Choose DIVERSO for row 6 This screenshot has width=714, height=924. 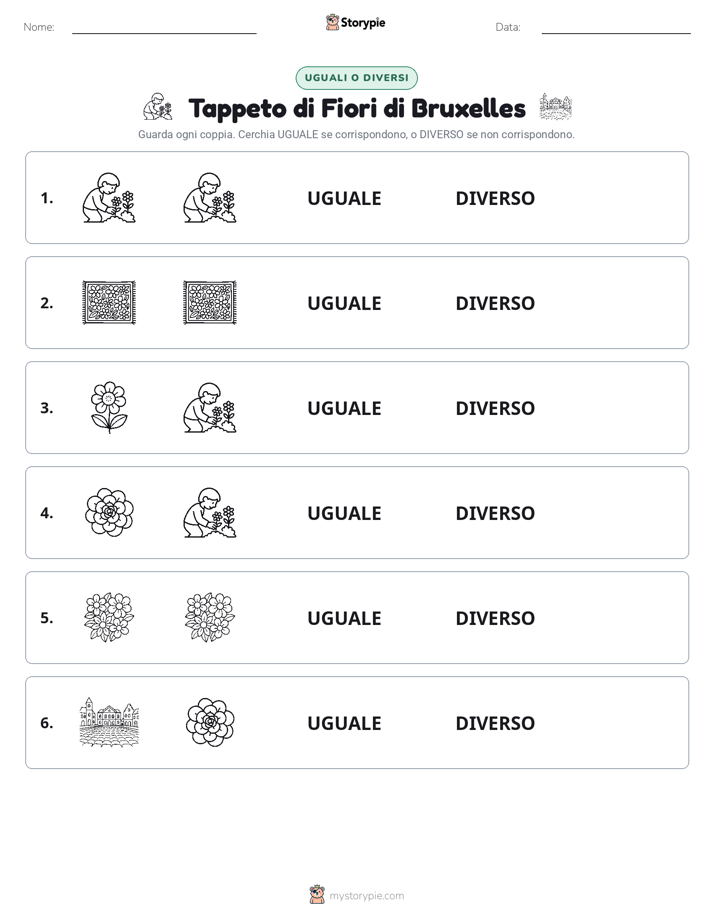coord(495,723)
